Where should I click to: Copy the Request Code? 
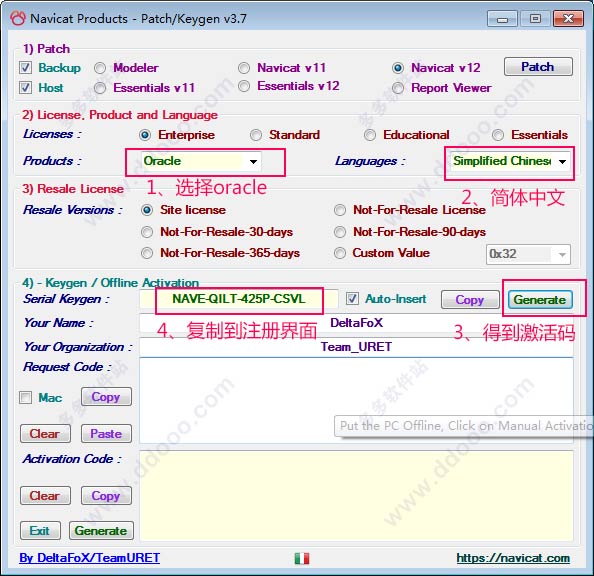tap(106, 397)
